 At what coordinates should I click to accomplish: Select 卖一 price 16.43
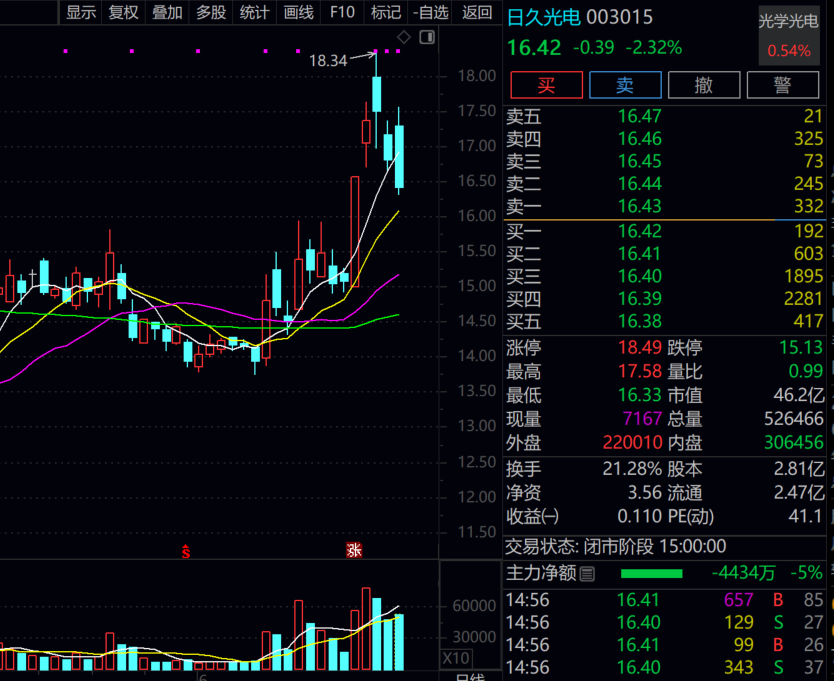point(639,206)
